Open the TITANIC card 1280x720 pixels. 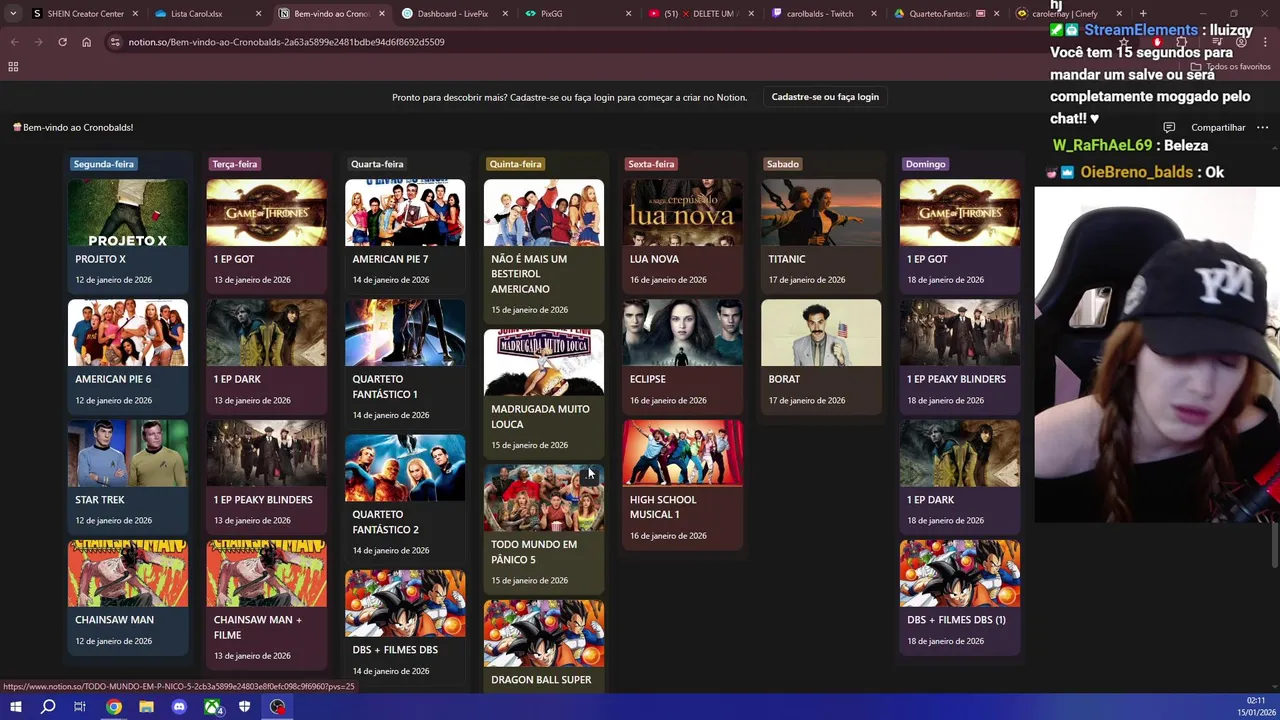pos(821,235)
